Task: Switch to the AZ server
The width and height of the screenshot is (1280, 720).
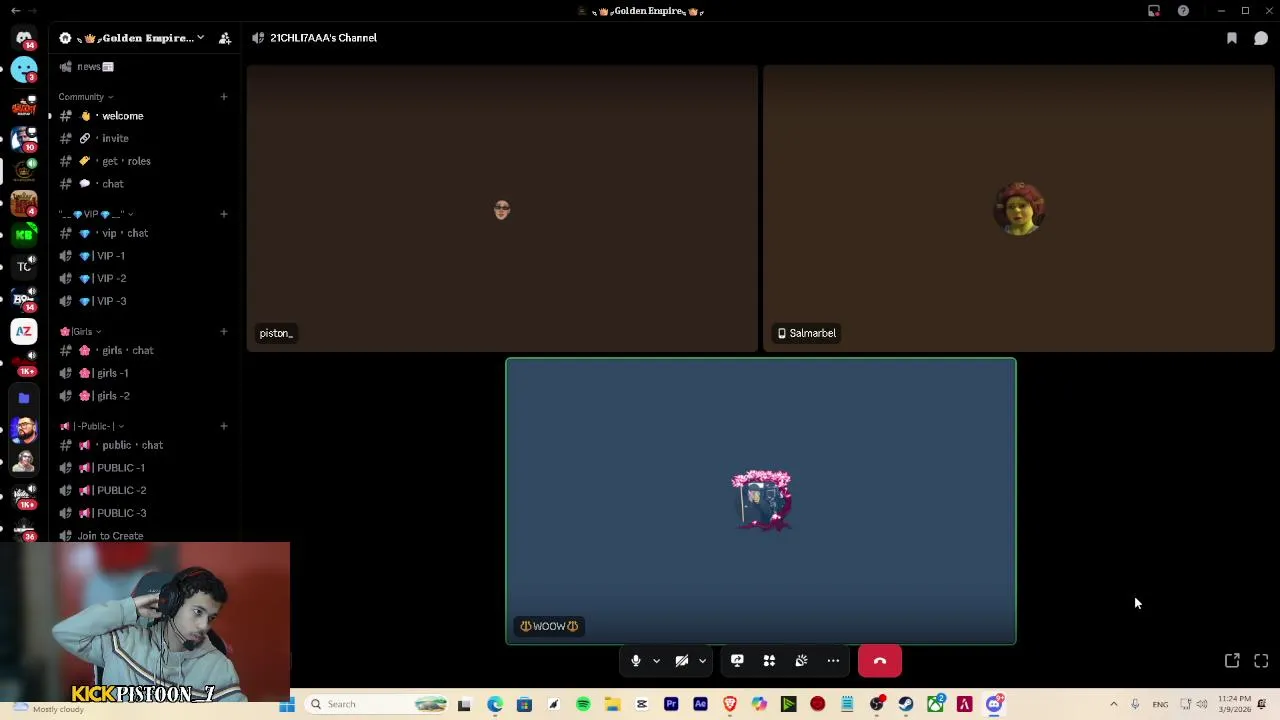Action: pos(24,331)
